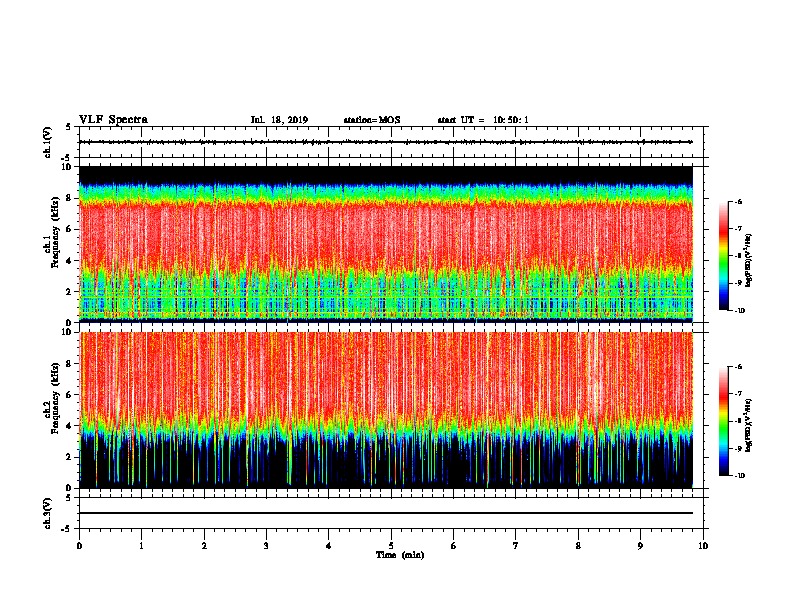The width and height of the screenshot is (792, 612).
Task: Click the ch.3 flat waveform trace panel
Action: [391, 513]
